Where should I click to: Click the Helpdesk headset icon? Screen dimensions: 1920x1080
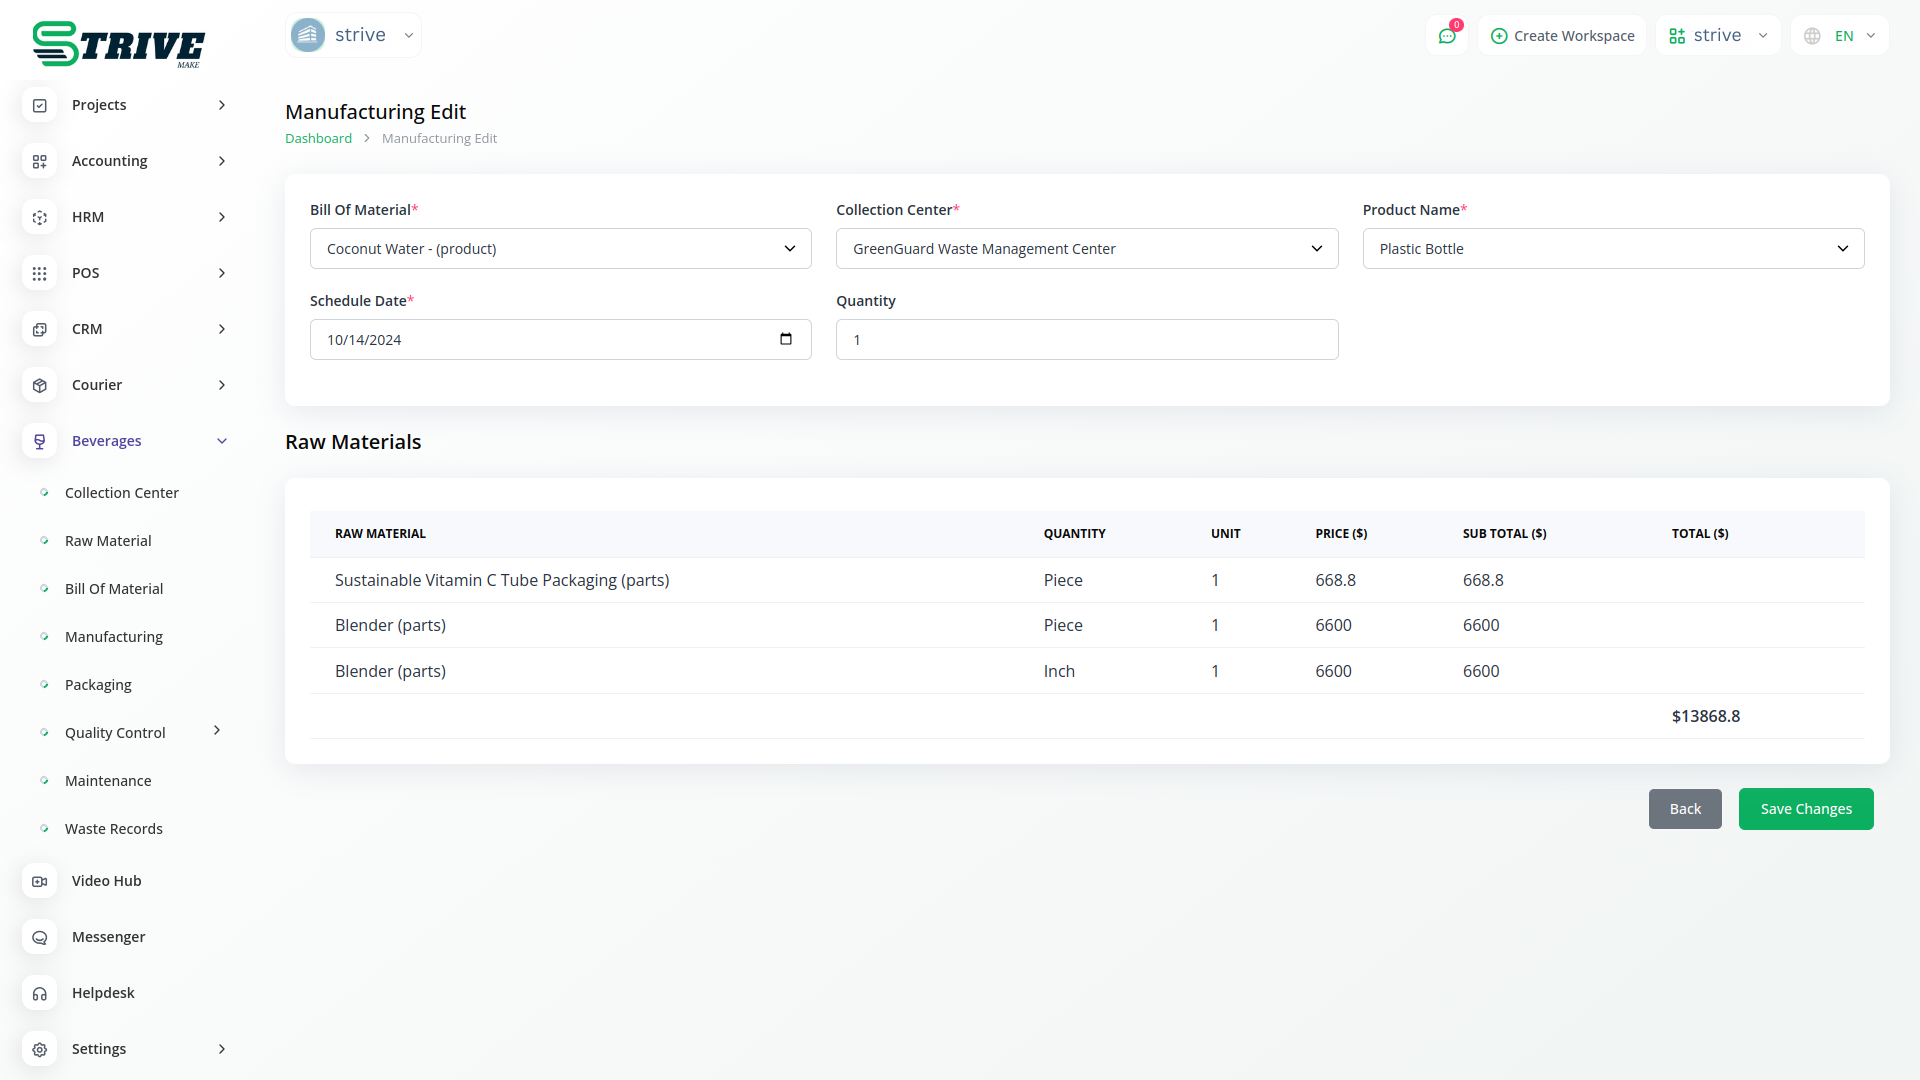[x=40, y=993]
